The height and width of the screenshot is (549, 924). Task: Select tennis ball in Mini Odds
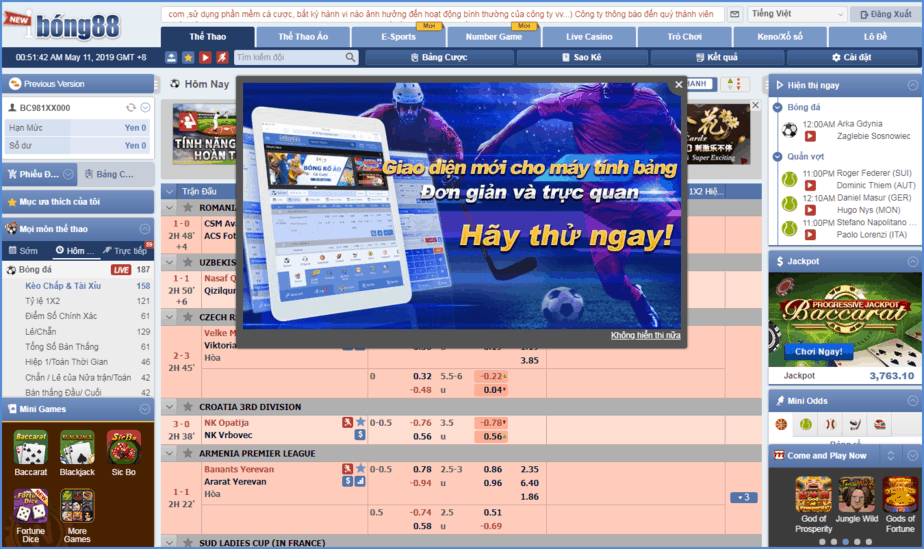pos(806,424)
